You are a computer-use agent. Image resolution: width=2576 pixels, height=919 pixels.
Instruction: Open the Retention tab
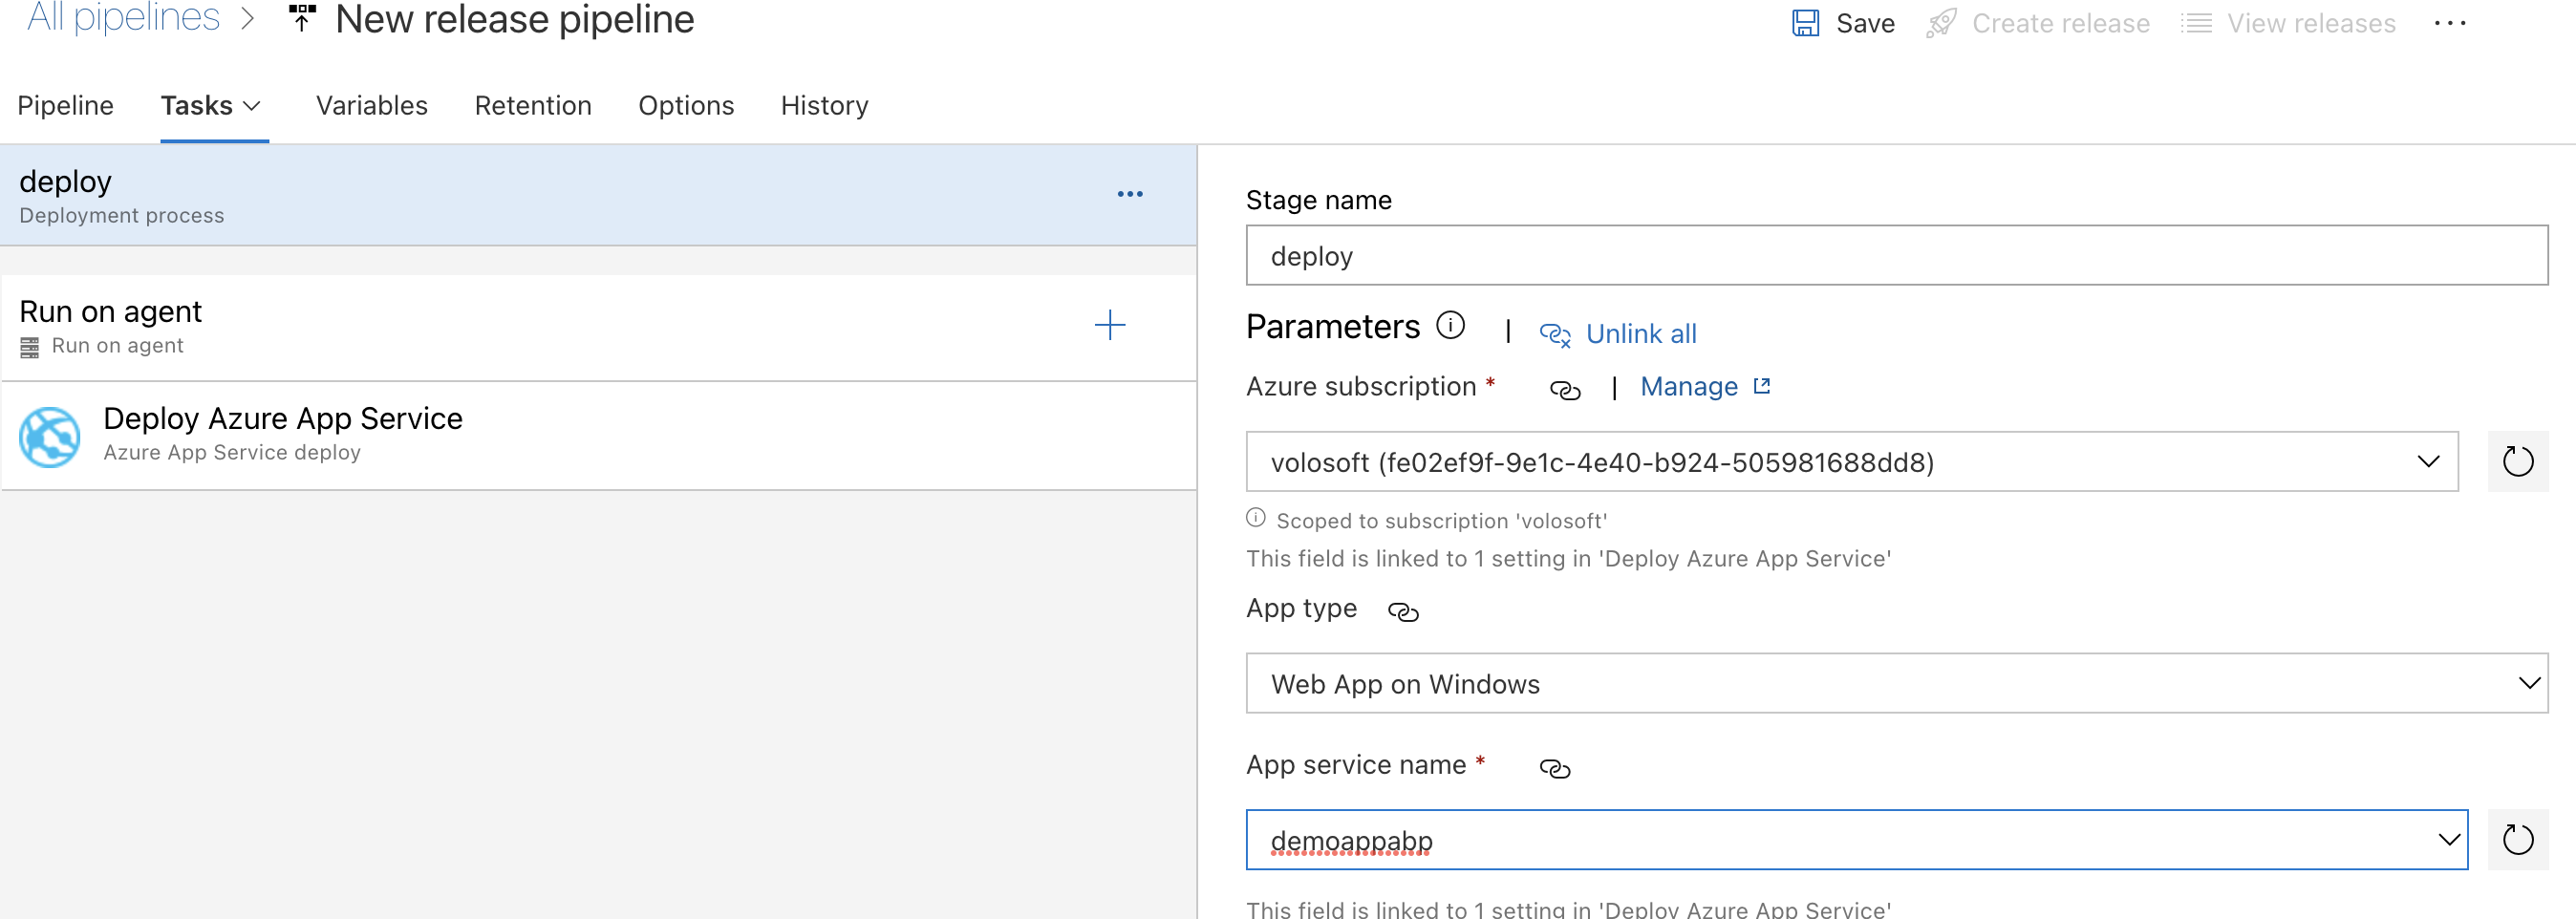point(532,106)
